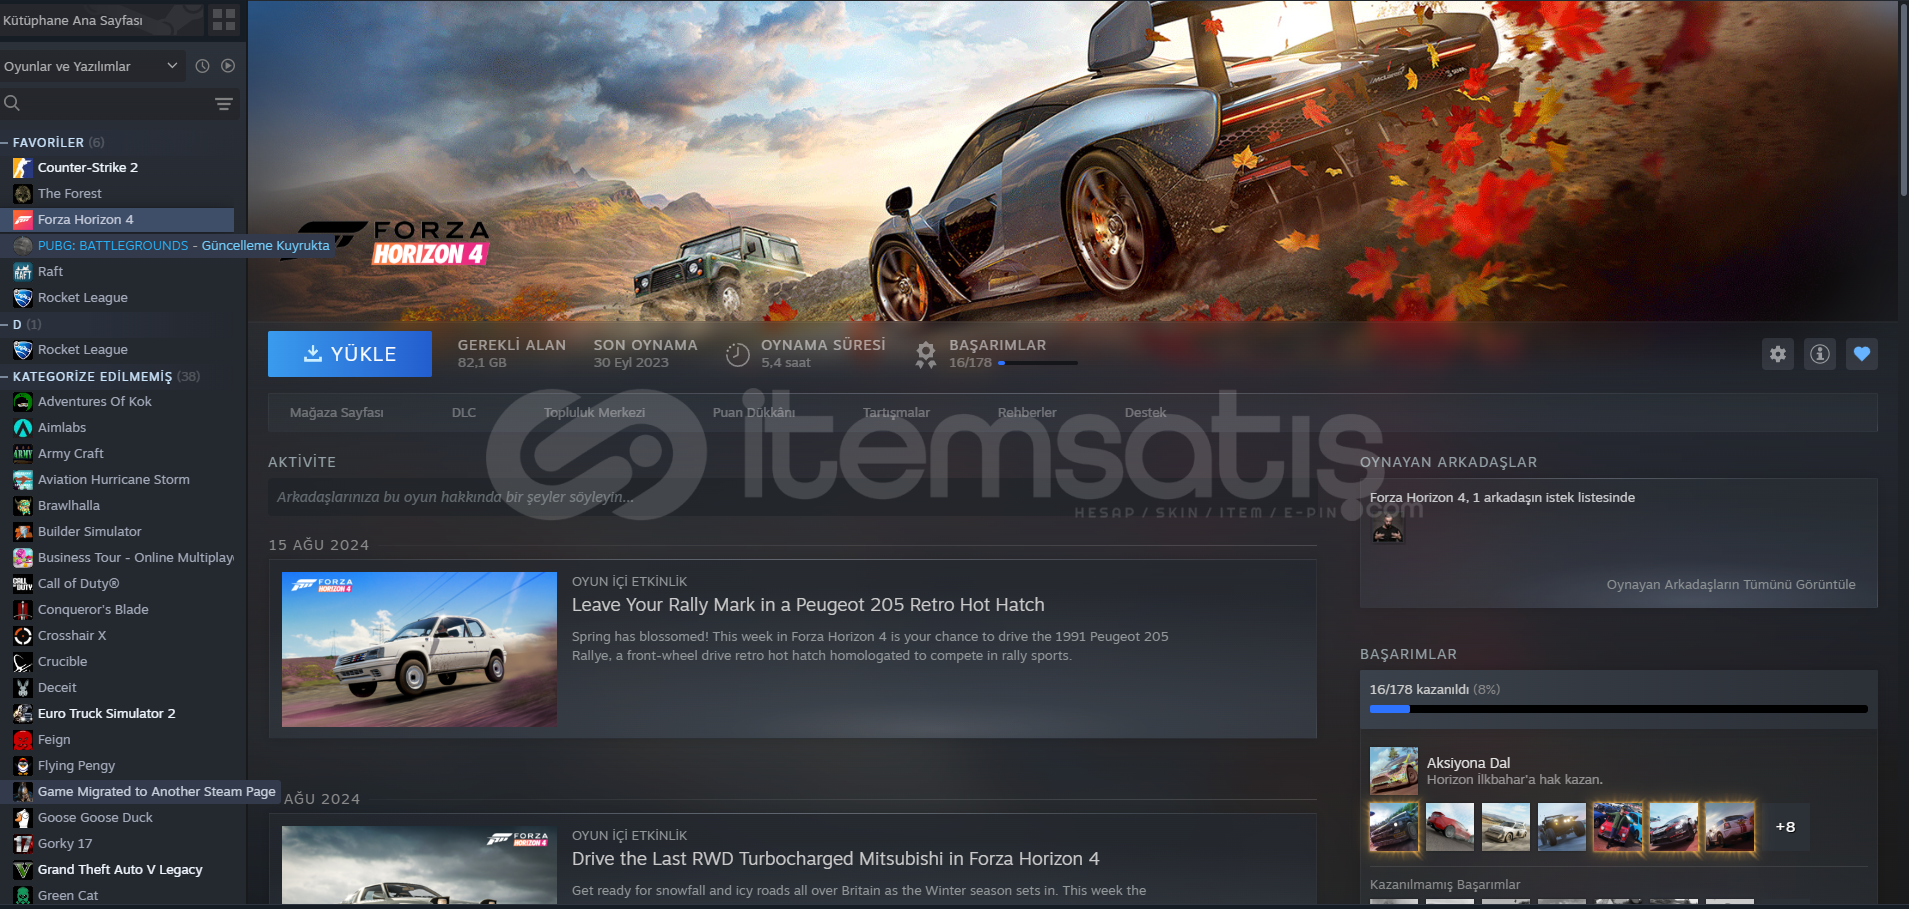Screen dimensions: 1909x909
Task: Click the Gorky 17 icon
Action: pos(23,844)
